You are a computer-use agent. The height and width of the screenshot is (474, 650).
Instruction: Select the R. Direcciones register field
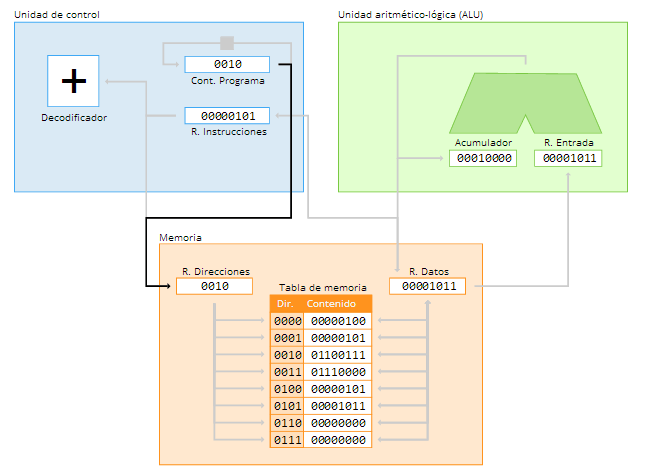click(x=214, y=286)
